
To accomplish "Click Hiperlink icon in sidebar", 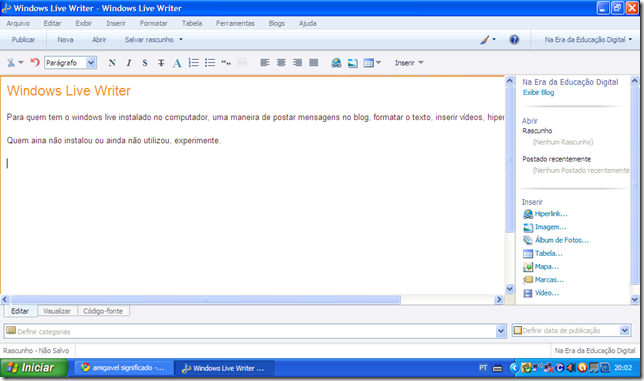I will (x=528, y=214).
